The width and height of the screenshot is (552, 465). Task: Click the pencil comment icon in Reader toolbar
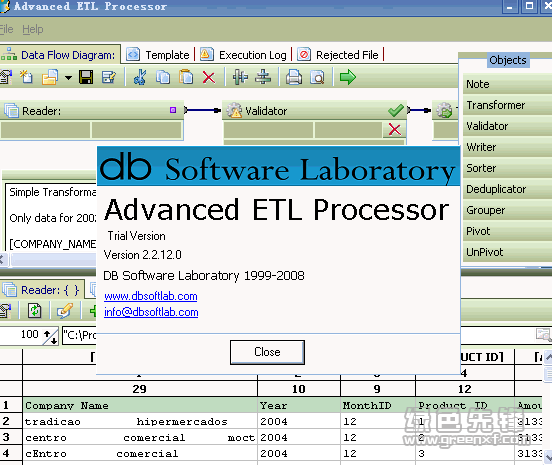(65, 311)
